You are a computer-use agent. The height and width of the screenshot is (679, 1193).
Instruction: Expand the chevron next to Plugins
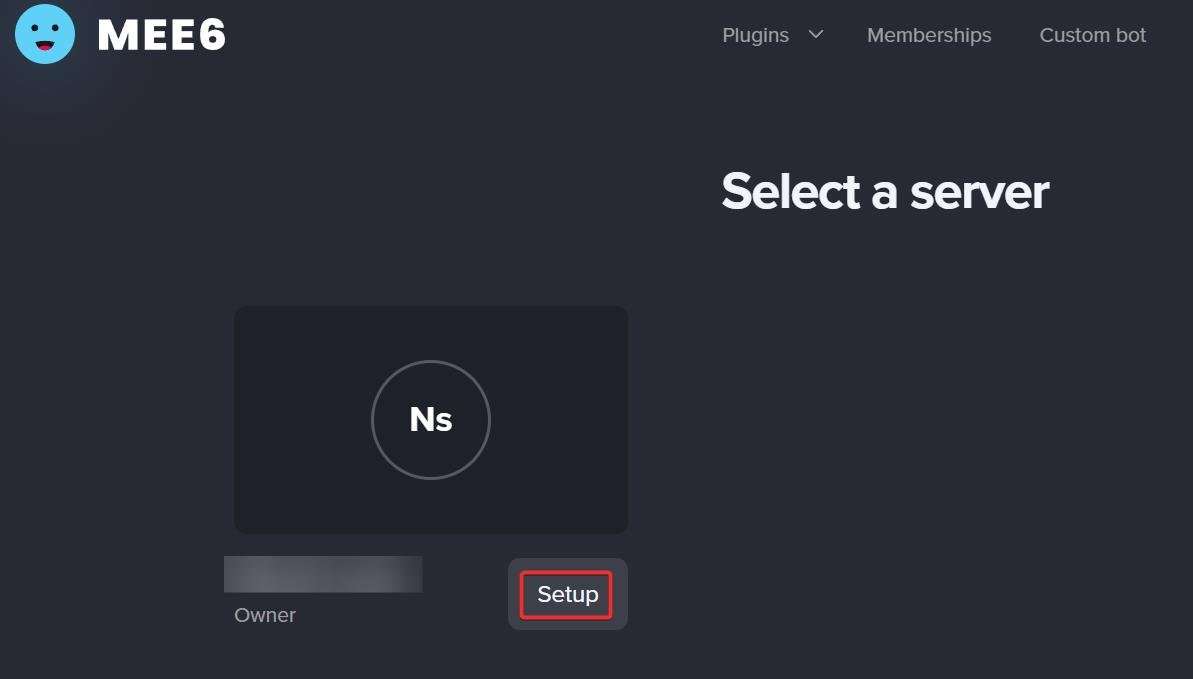816,34
